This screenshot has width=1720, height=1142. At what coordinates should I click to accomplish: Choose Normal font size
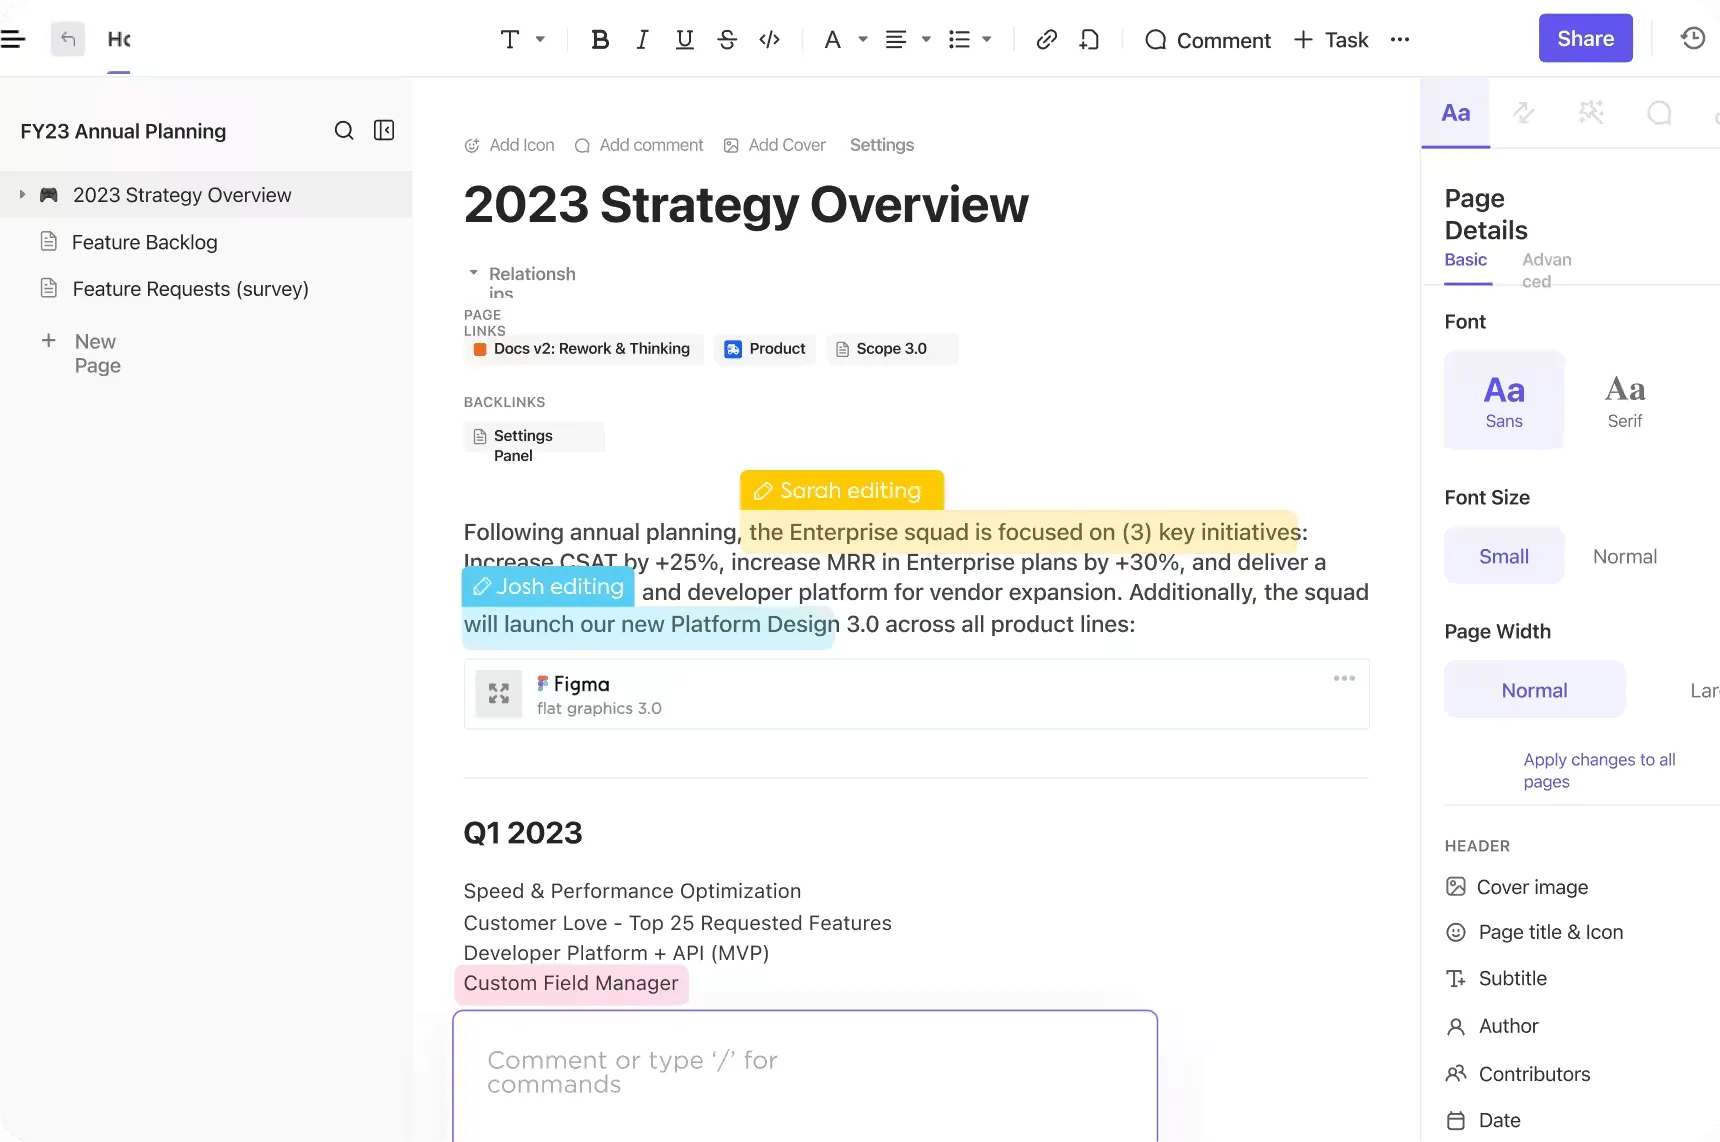pos(1625,556)
